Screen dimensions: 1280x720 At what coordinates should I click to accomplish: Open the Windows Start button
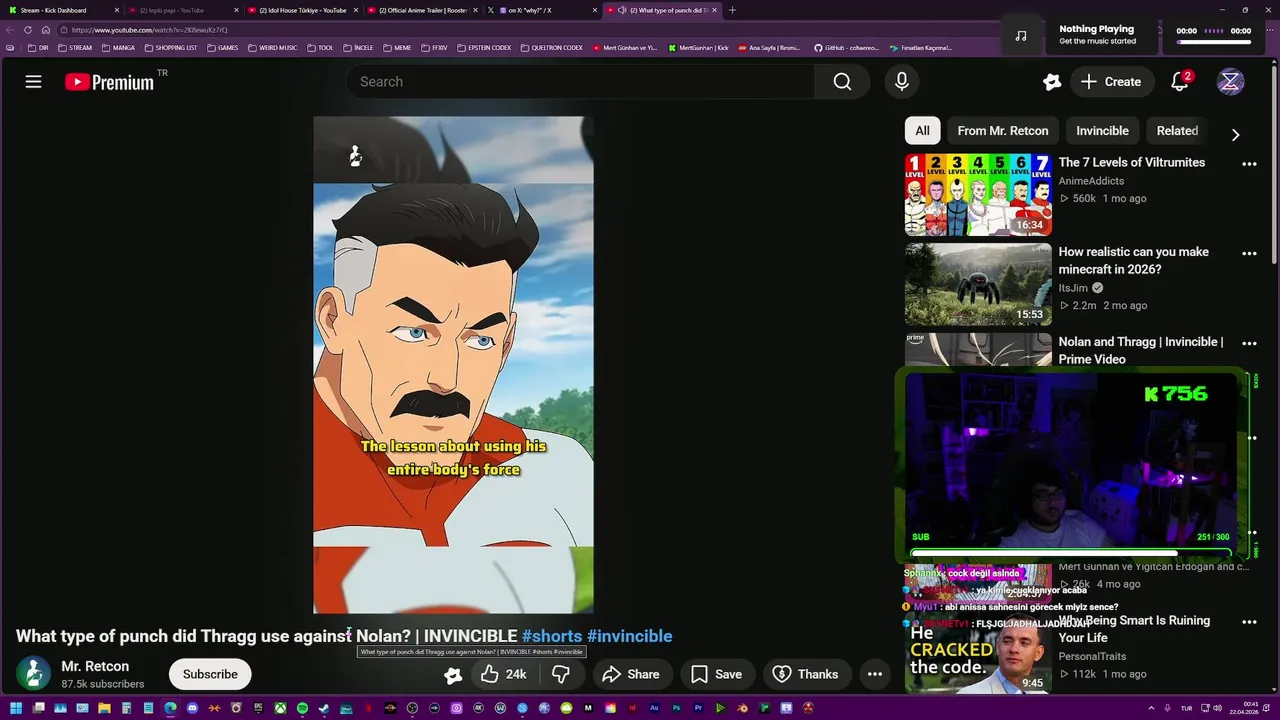point(16,708)
